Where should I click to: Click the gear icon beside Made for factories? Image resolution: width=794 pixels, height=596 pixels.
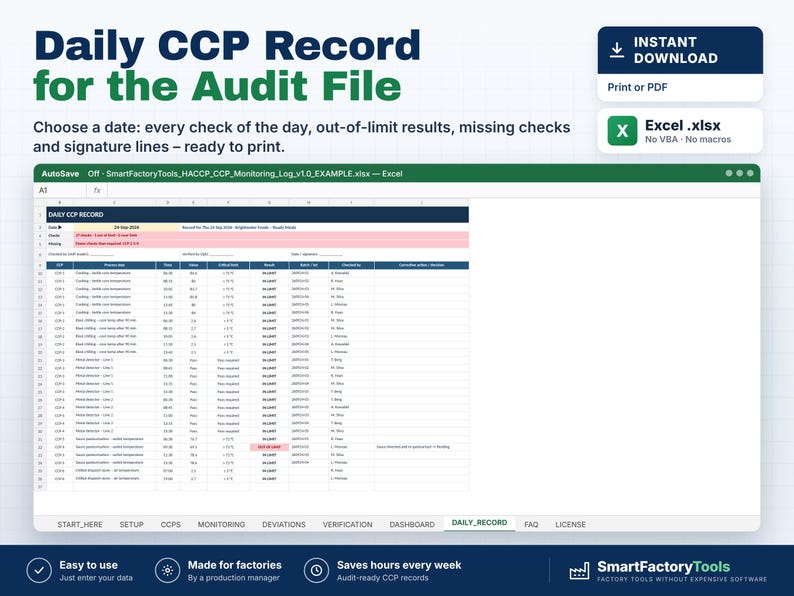point(168,571)
